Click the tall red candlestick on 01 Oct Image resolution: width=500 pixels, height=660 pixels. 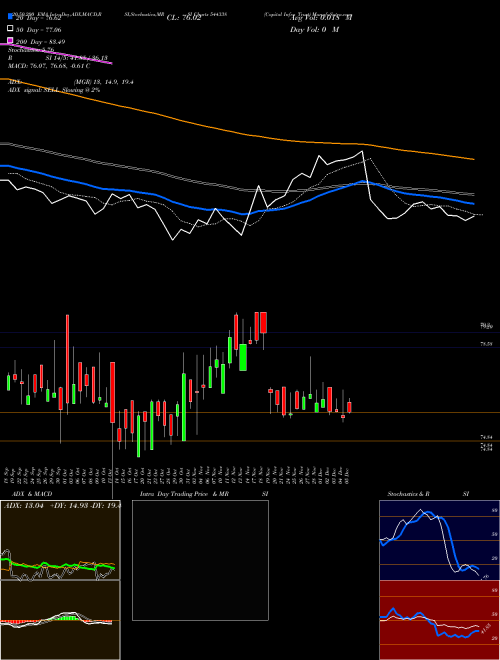[x=67, y=359]
